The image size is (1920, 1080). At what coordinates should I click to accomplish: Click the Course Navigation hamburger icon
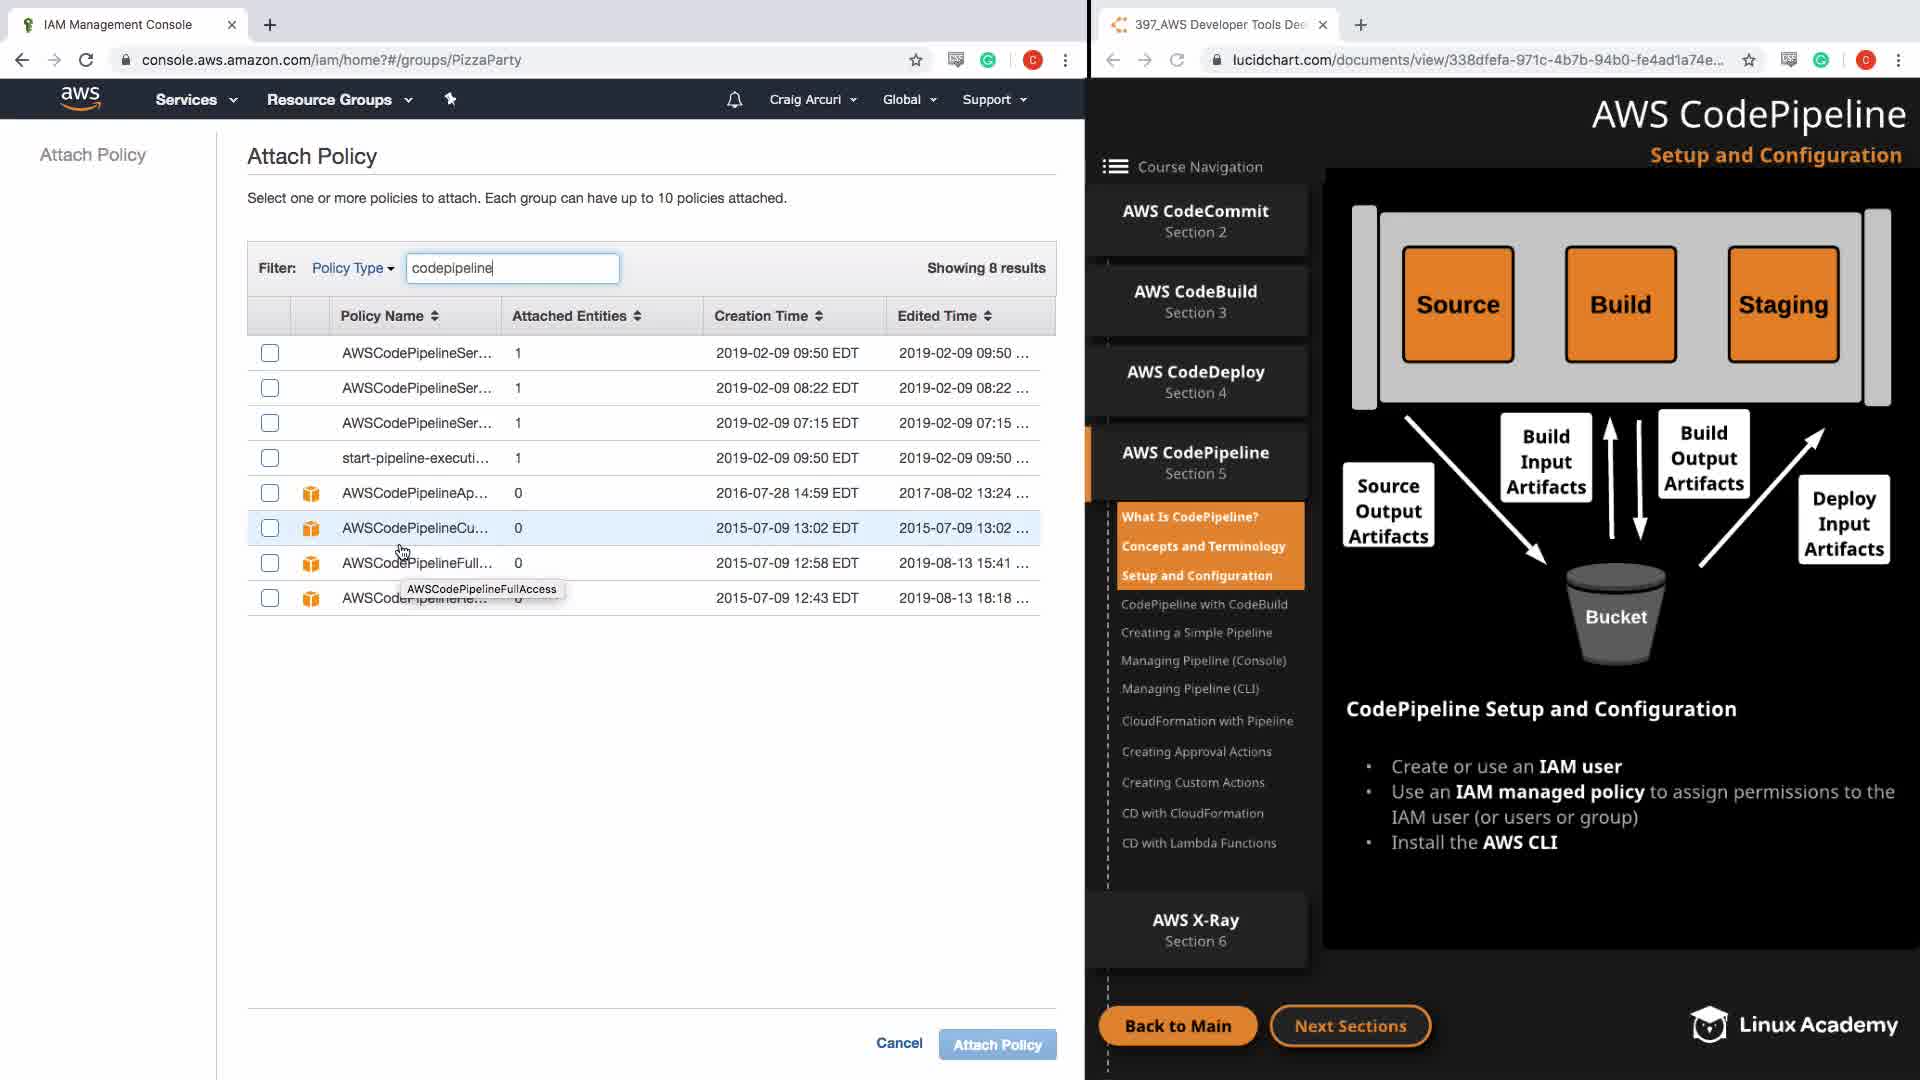[1115, 167]
